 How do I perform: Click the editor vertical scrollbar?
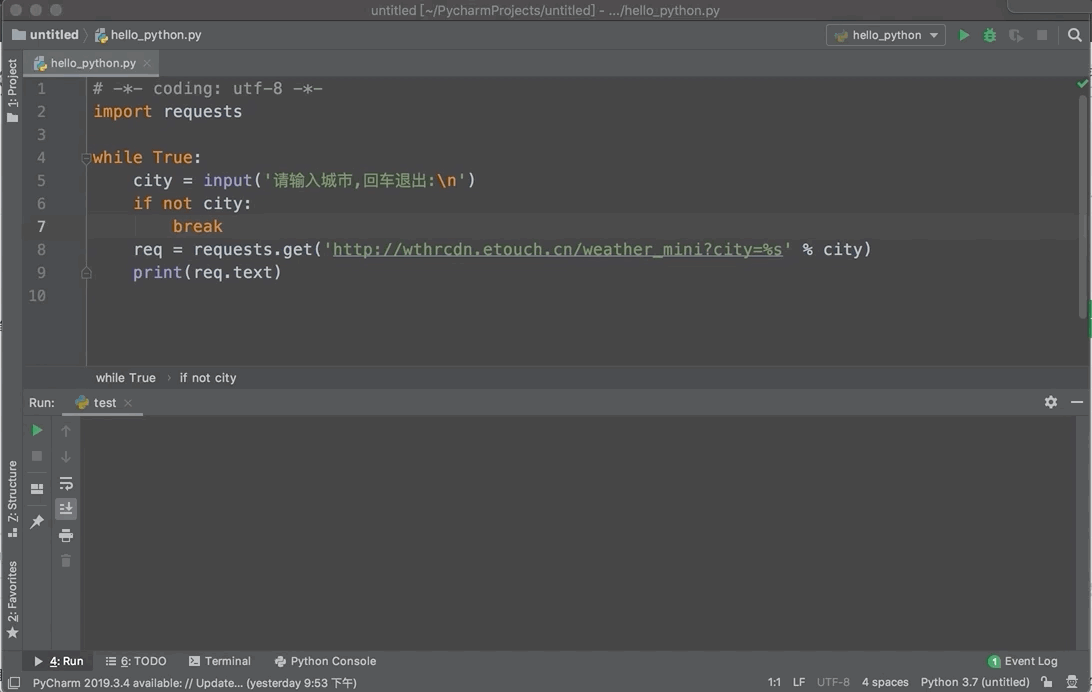(x=1083, y=206)
